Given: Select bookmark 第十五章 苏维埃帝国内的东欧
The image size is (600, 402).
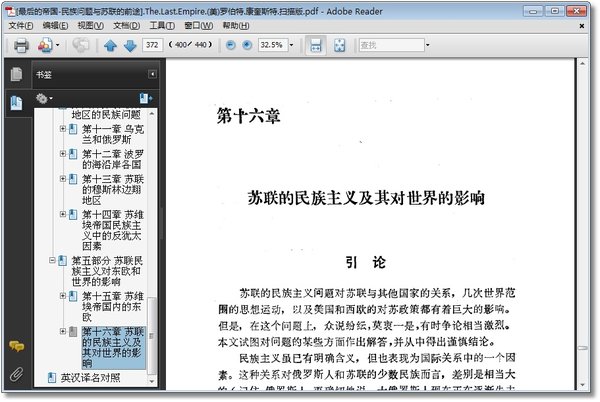Looking at the screenshot, I should [x=113, y=307].
